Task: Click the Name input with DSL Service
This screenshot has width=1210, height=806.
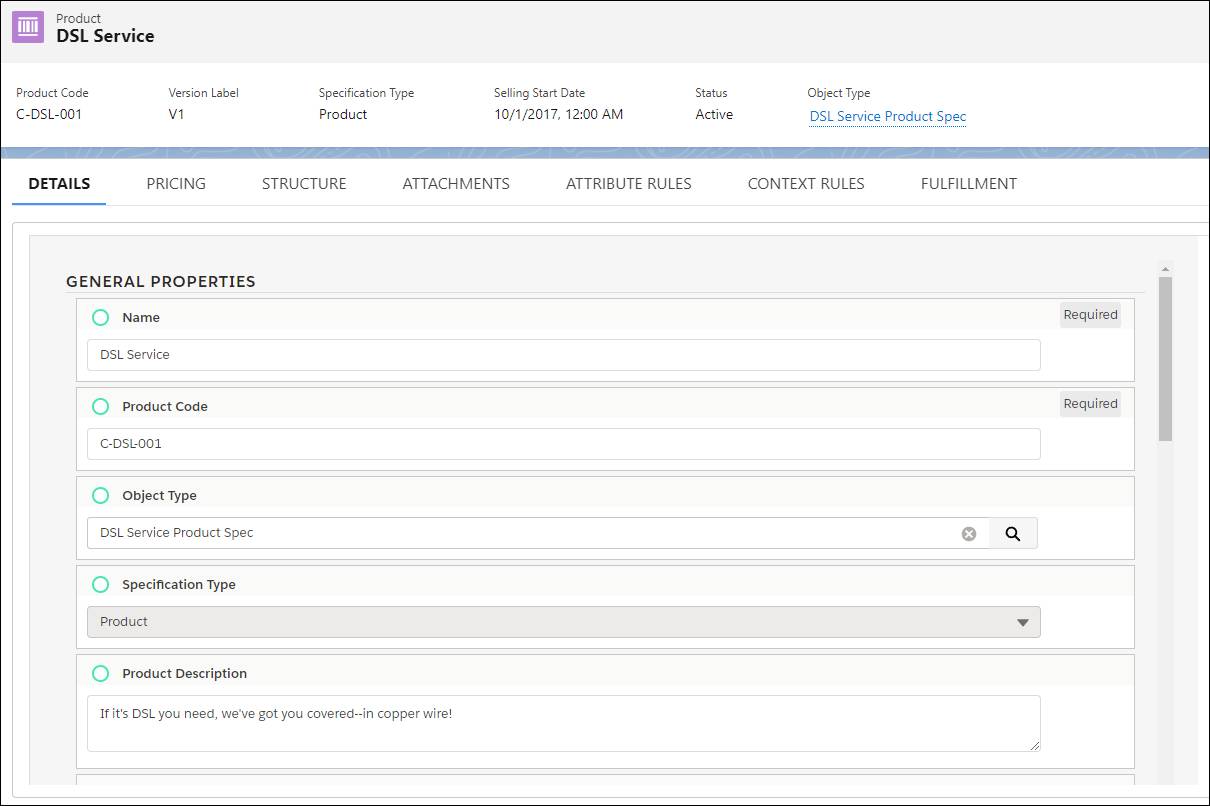Action: click(564, 355)
